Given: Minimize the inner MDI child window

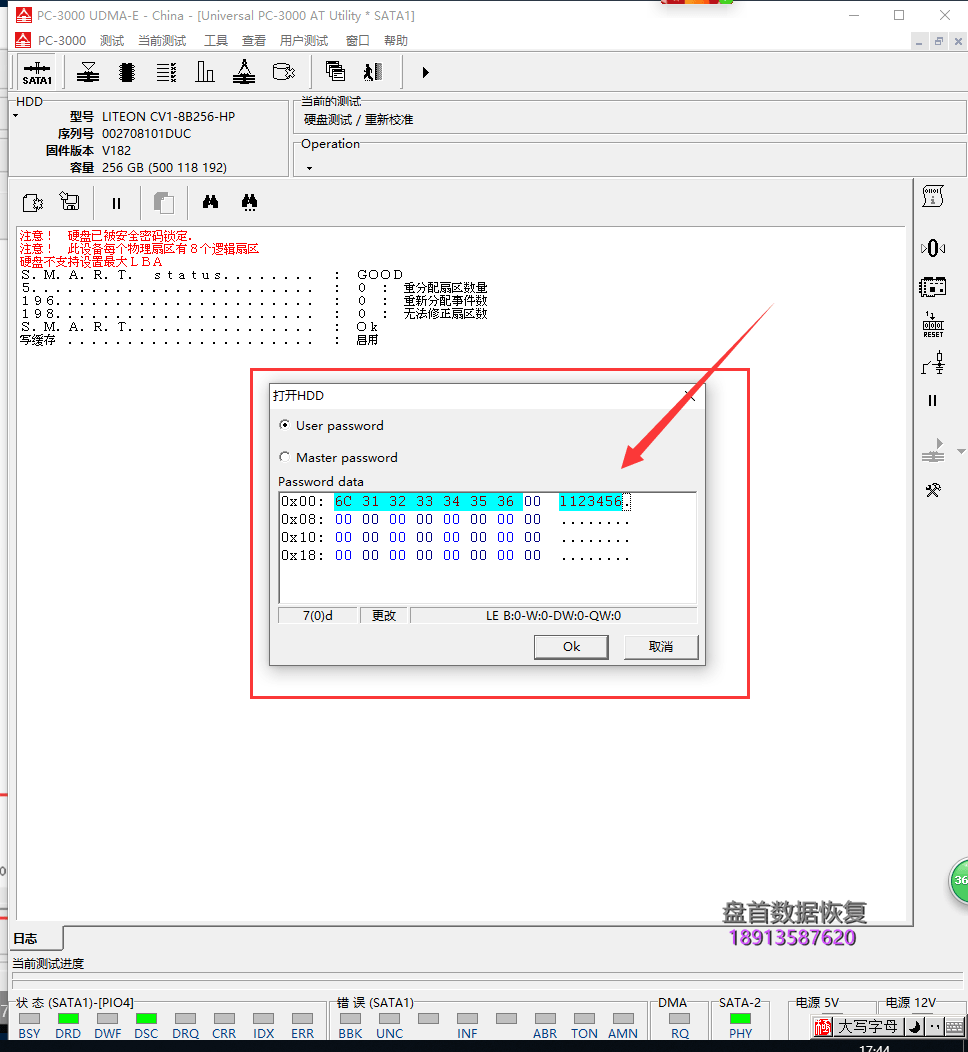Looking at the screenshot, I should [919, 42].
